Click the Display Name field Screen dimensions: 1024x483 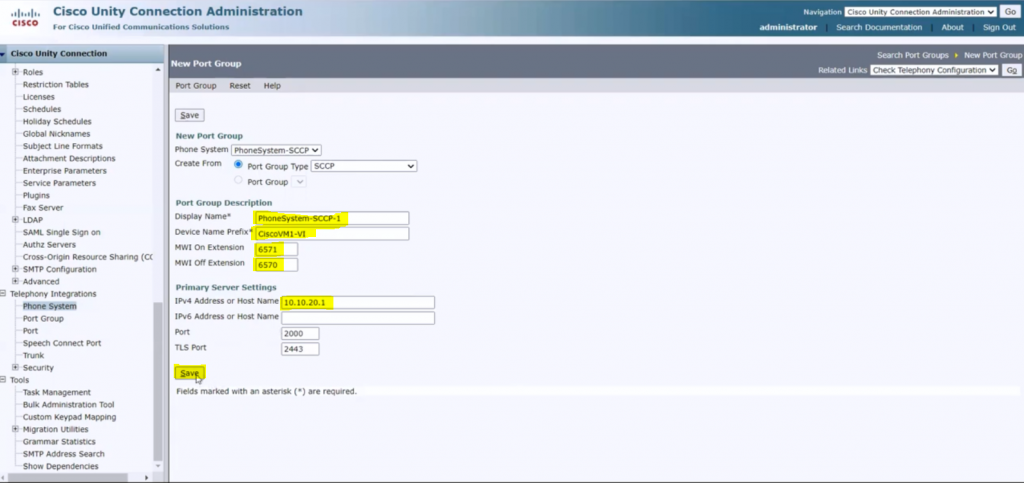click(x=332, y=218)
